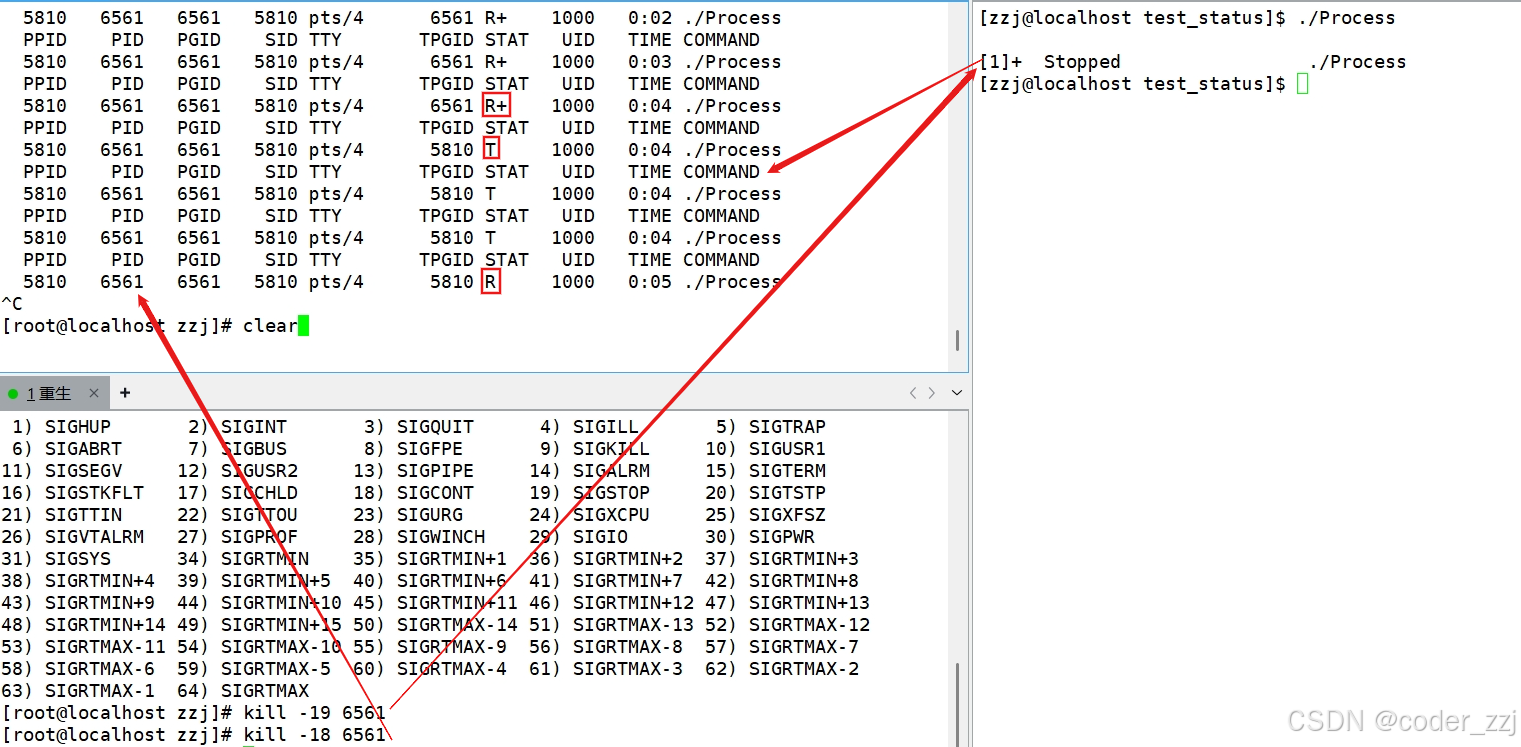The width and height of the screenshot is (1521, 747).
Task: Click '28) SIGWINCH' signal entry
Action: [419, 537]
